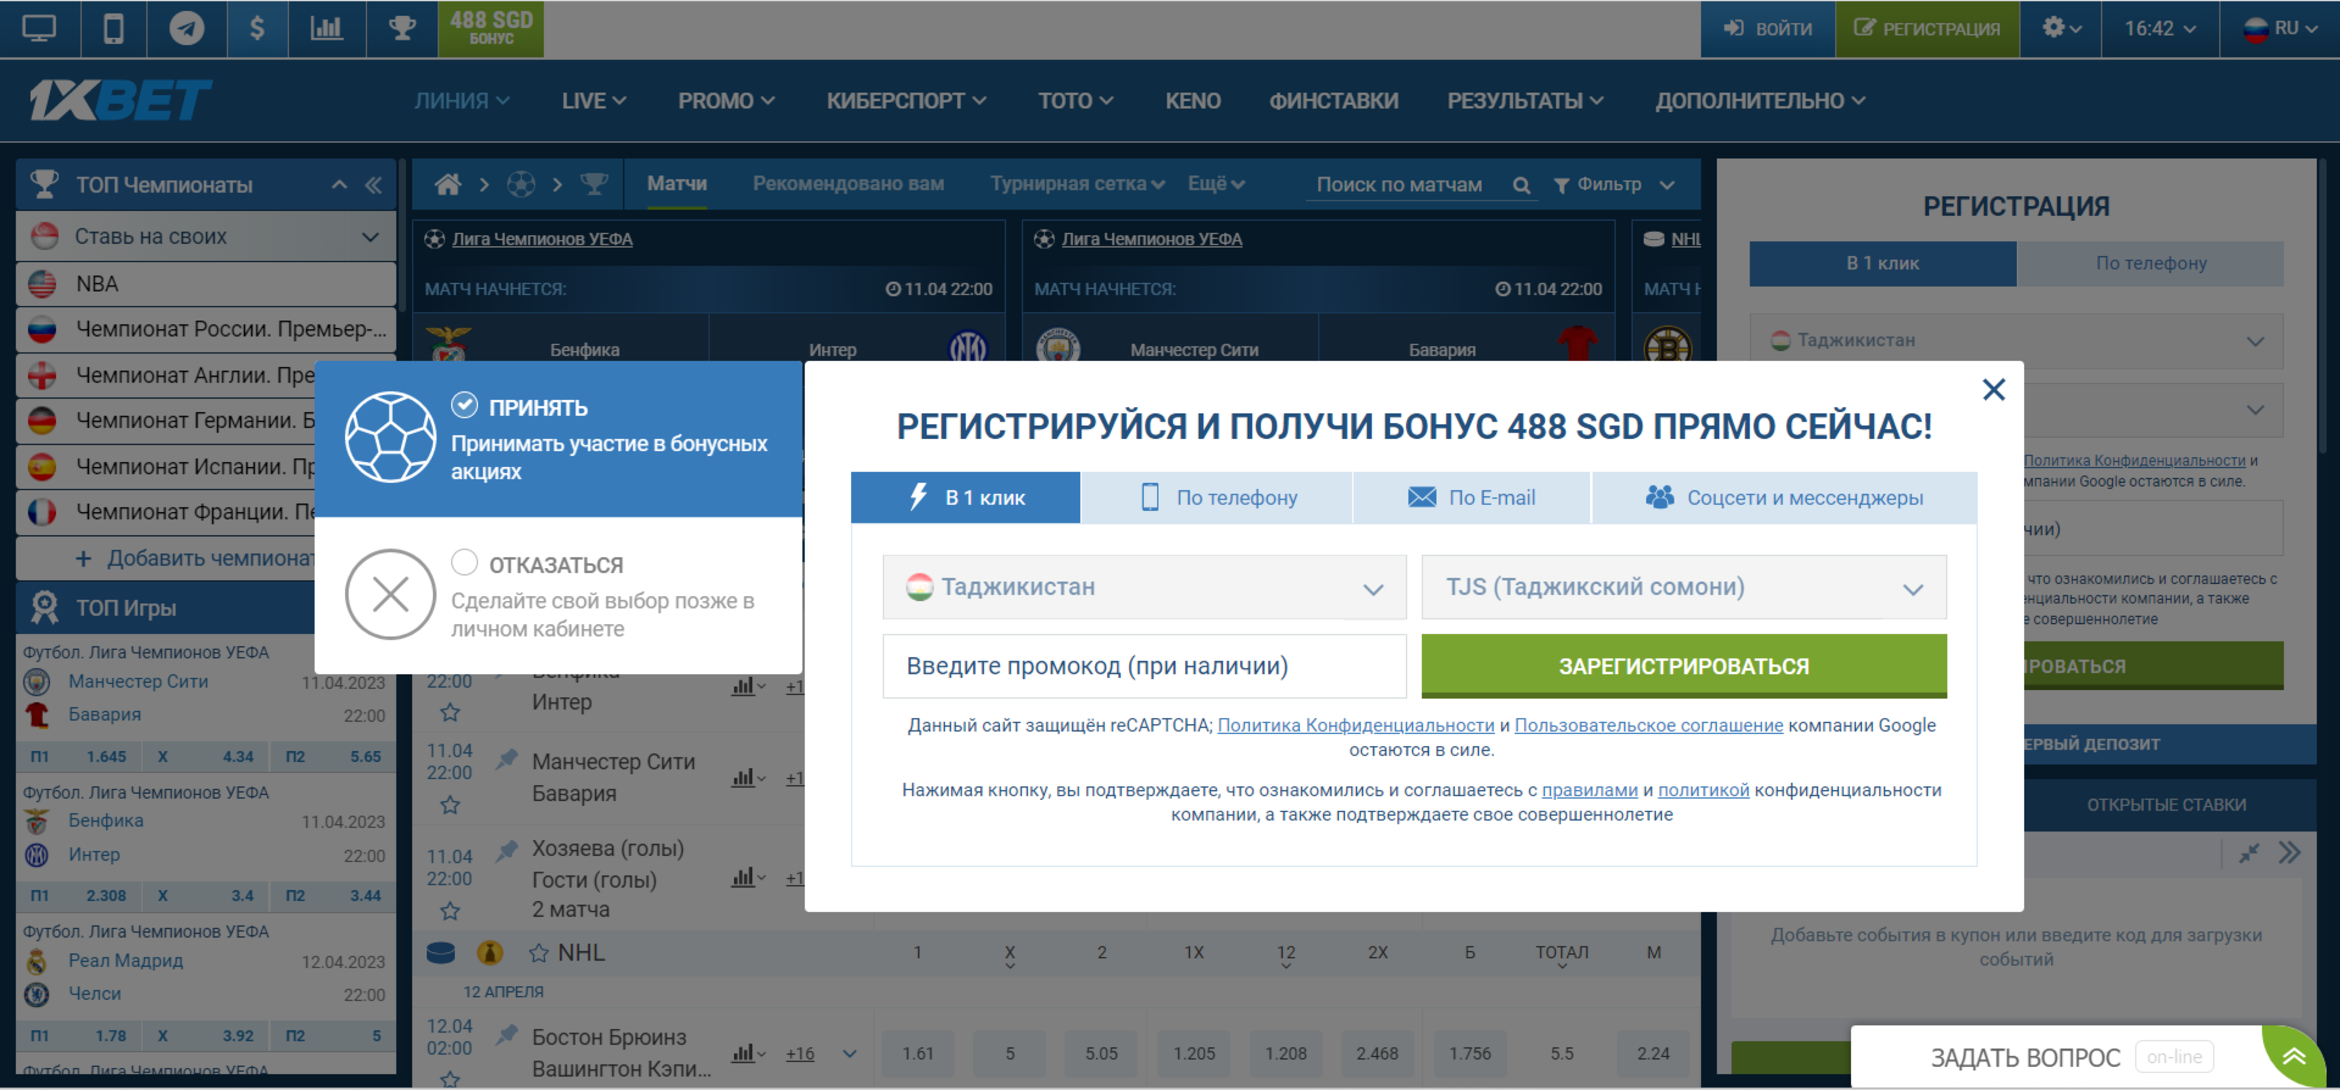This screenshot has height=1090, width=2340.
Task: Expand the Ставь на своих row
Action: click(x=206, y=237)
